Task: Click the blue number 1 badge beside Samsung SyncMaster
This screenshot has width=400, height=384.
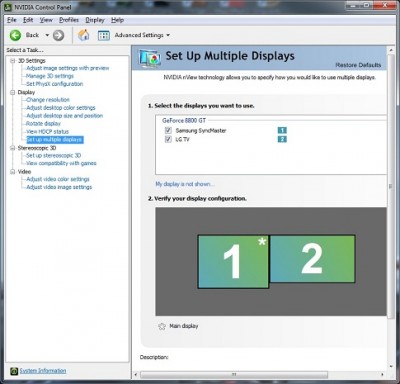Action: coord(282,130)
